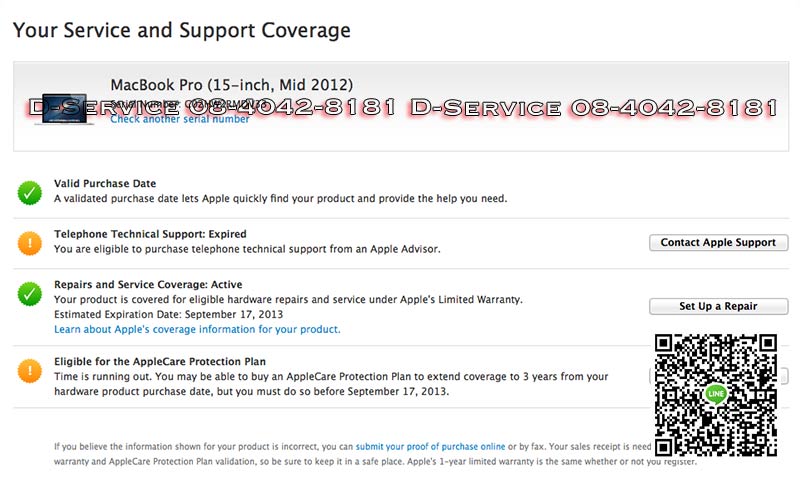Click the MacBook Pro (15-inch, Mid 2012) title
Image resolution: width=800 pixels, height=477 pixels.
tap(231, 85)
